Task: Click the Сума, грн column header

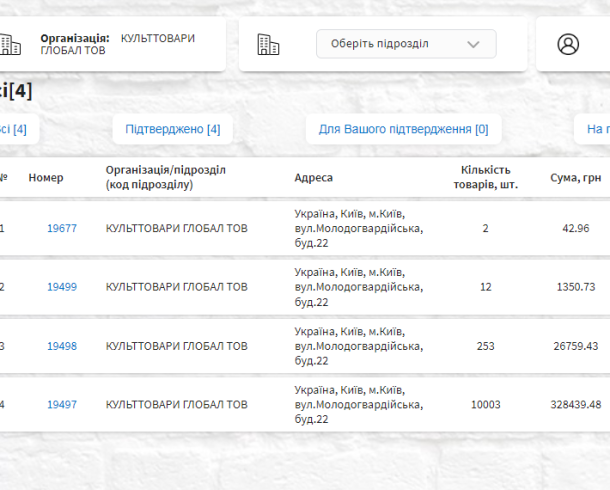Action: click(x=576, y=178)
